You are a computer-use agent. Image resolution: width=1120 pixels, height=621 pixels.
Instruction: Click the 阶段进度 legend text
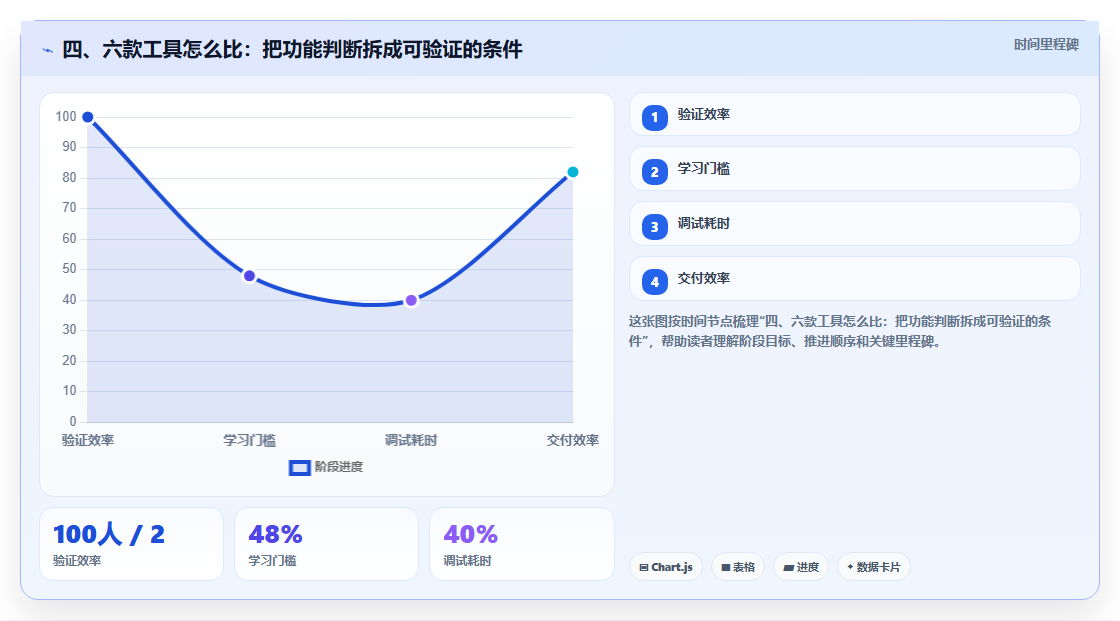339,467
